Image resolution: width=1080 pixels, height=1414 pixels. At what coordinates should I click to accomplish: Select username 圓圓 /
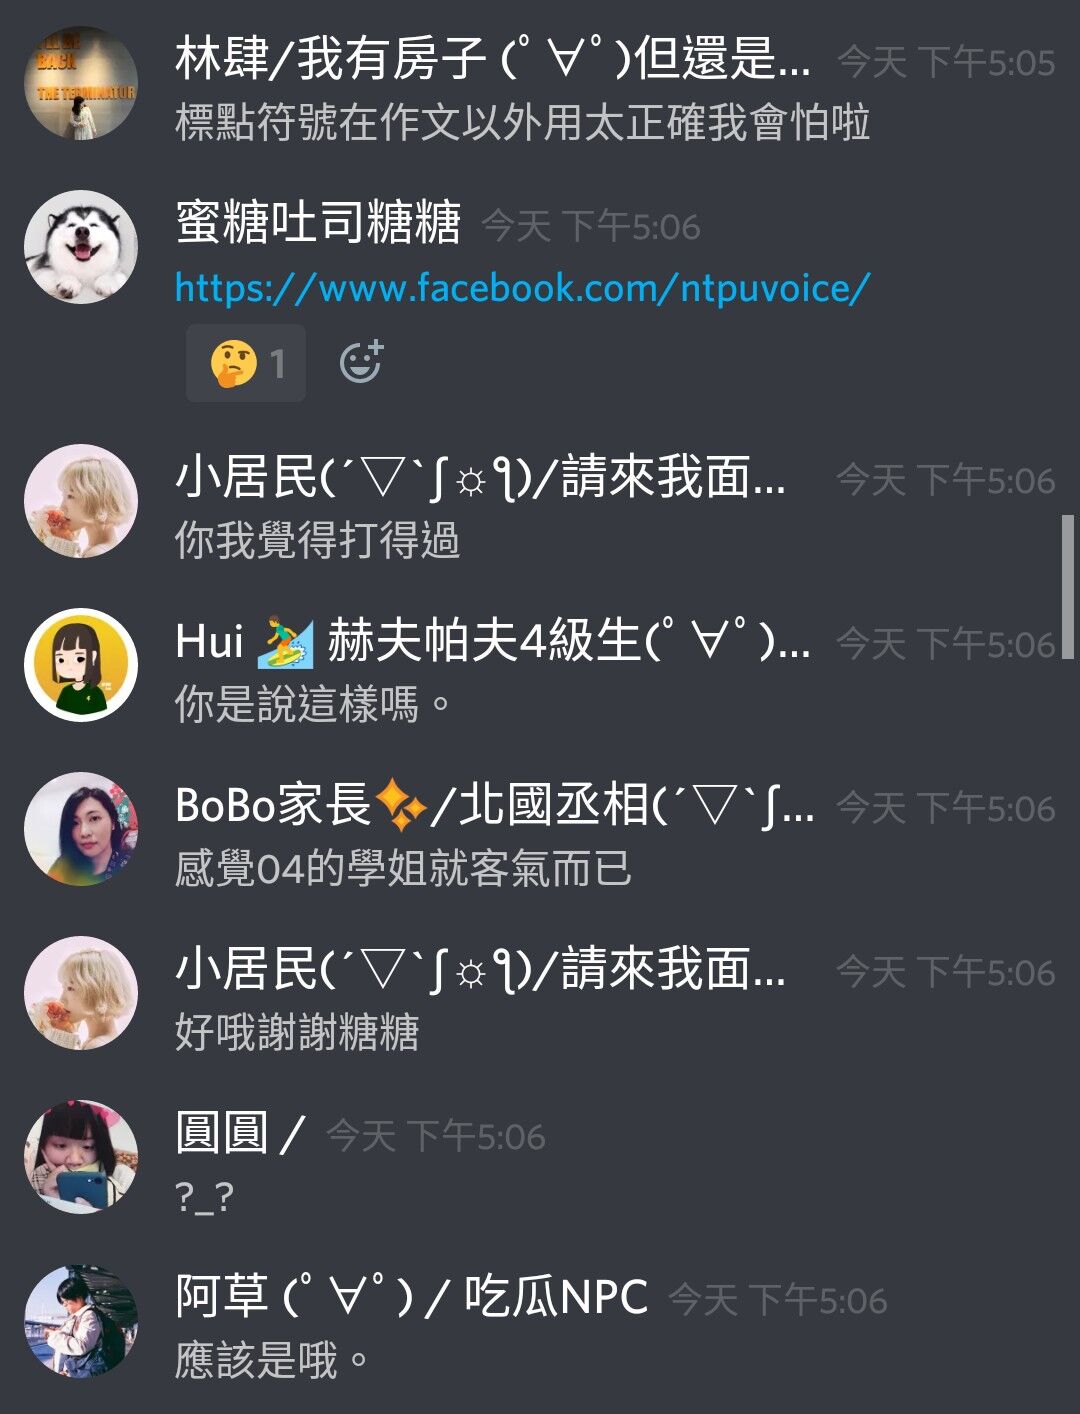point(240,1133)
